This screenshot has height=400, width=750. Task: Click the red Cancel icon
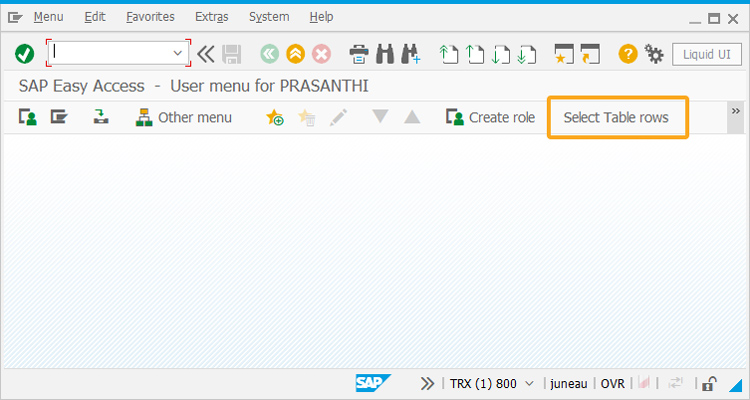321,54
